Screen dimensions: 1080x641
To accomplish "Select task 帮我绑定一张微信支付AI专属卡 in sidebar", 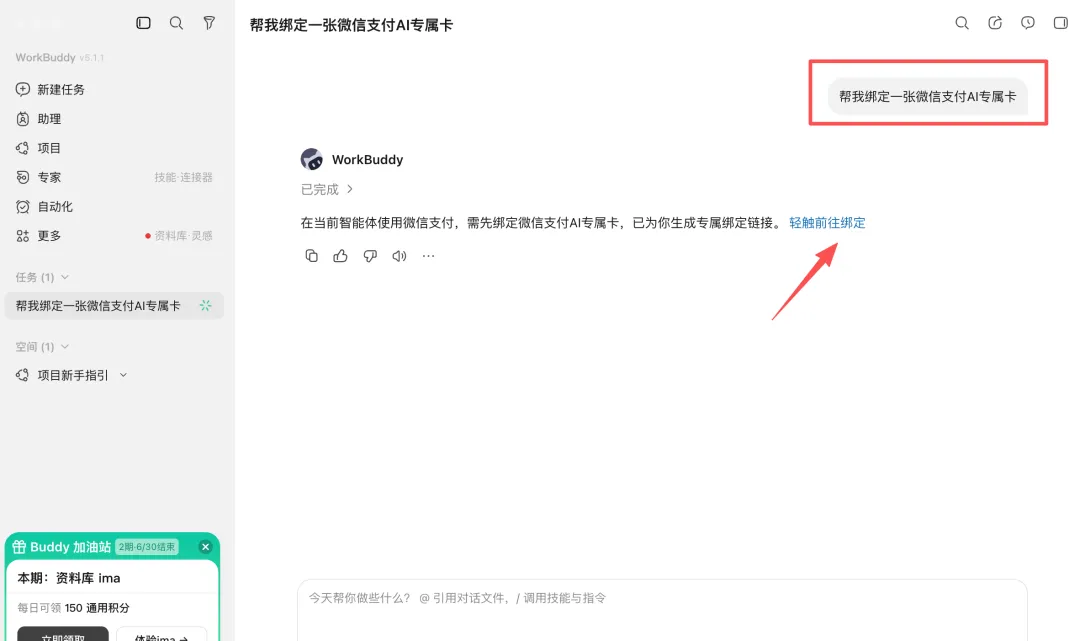I will coord(114,306).
